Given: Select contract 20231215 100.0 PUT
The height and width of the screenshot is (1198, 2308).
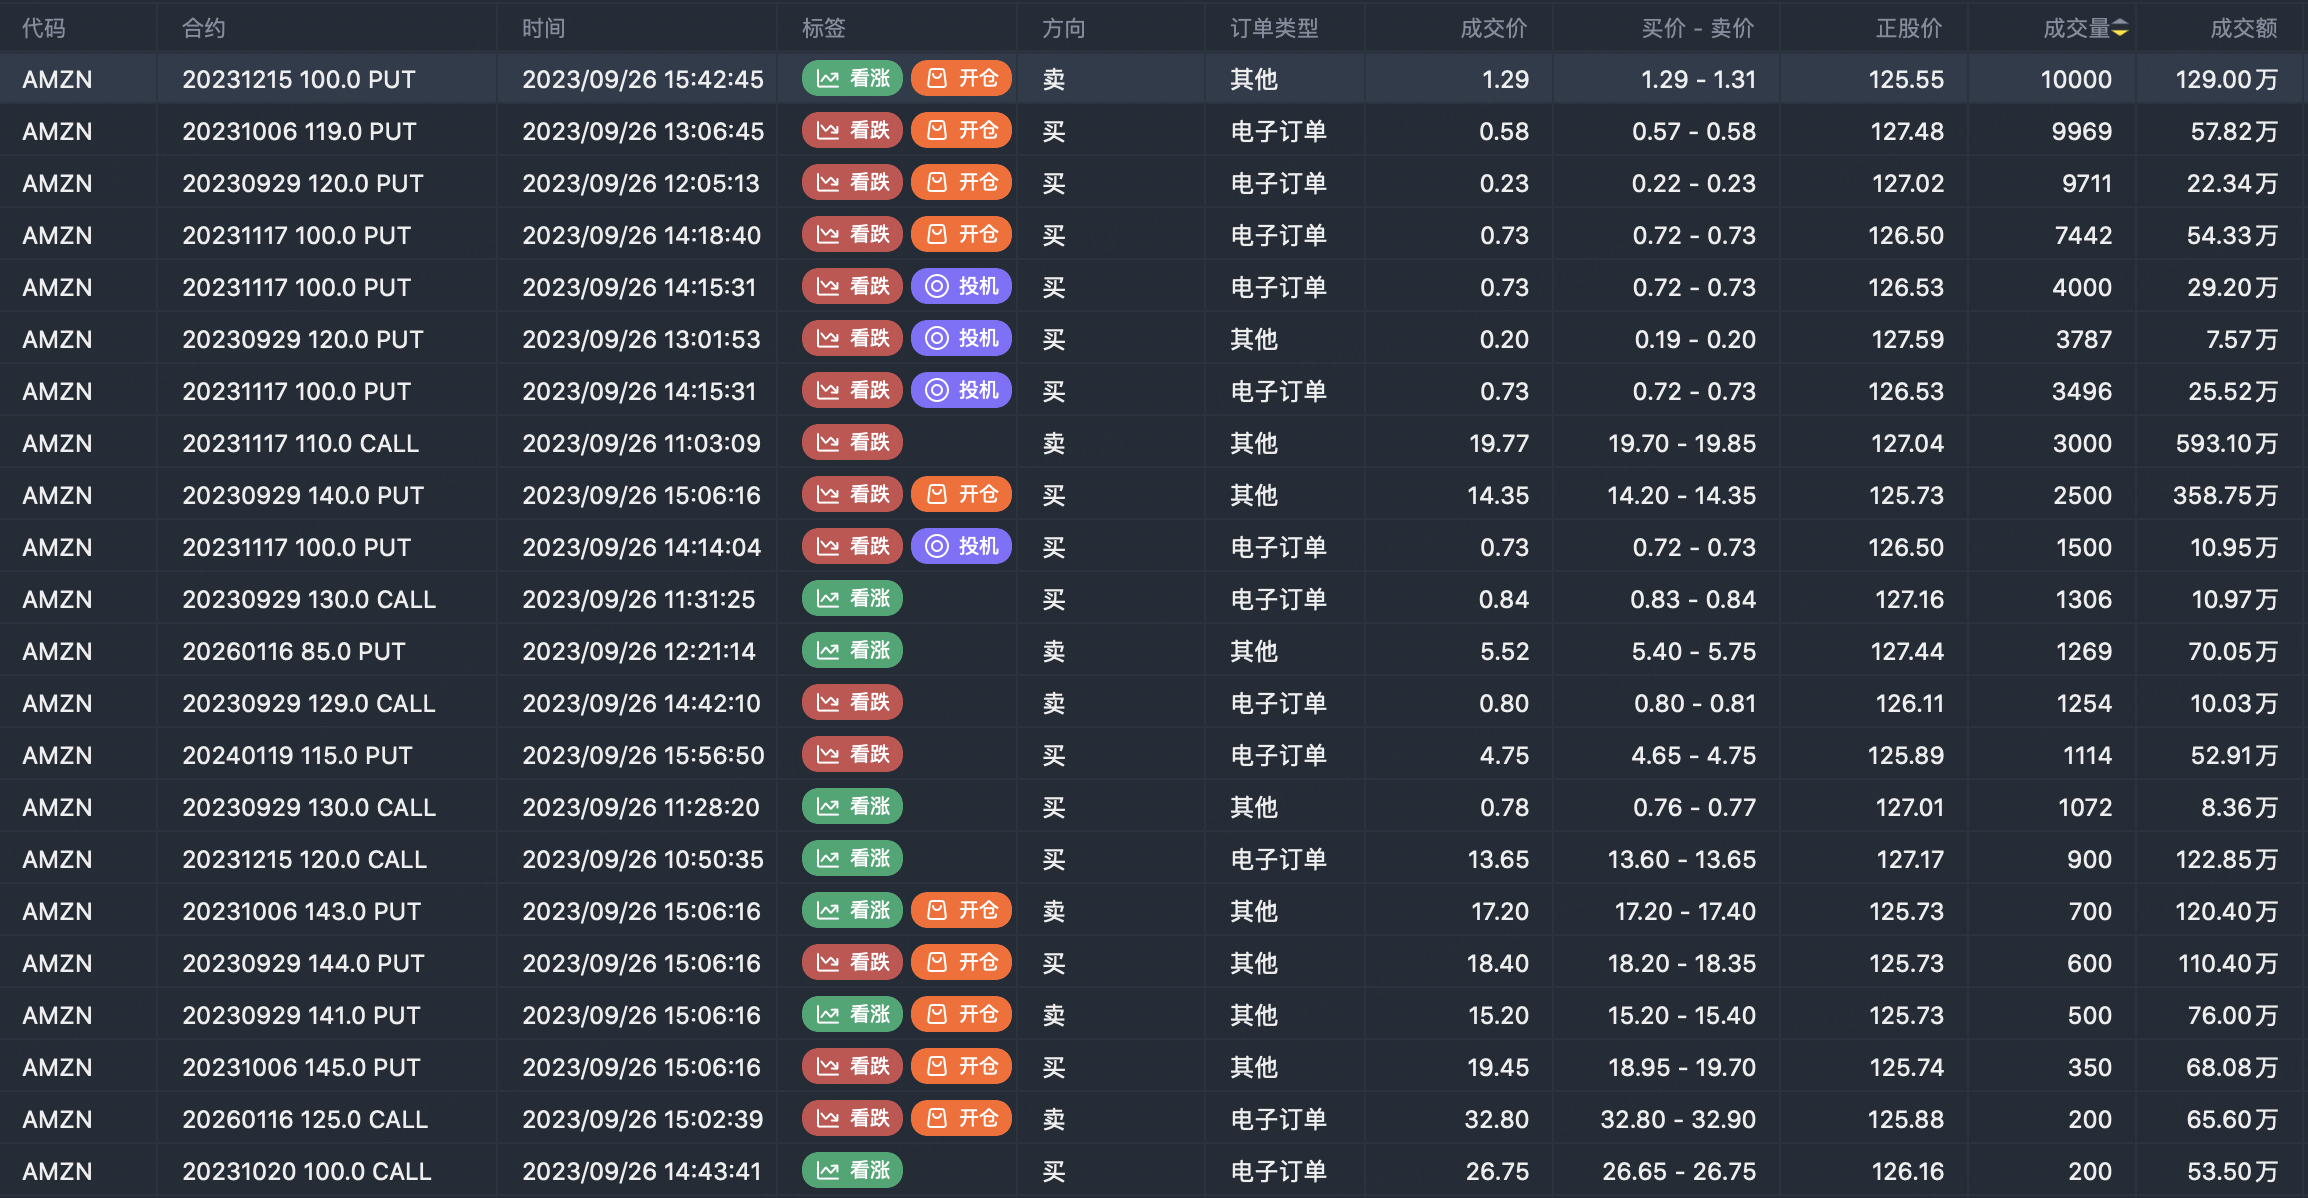Looking at the screenshot, I should [299, 79].
